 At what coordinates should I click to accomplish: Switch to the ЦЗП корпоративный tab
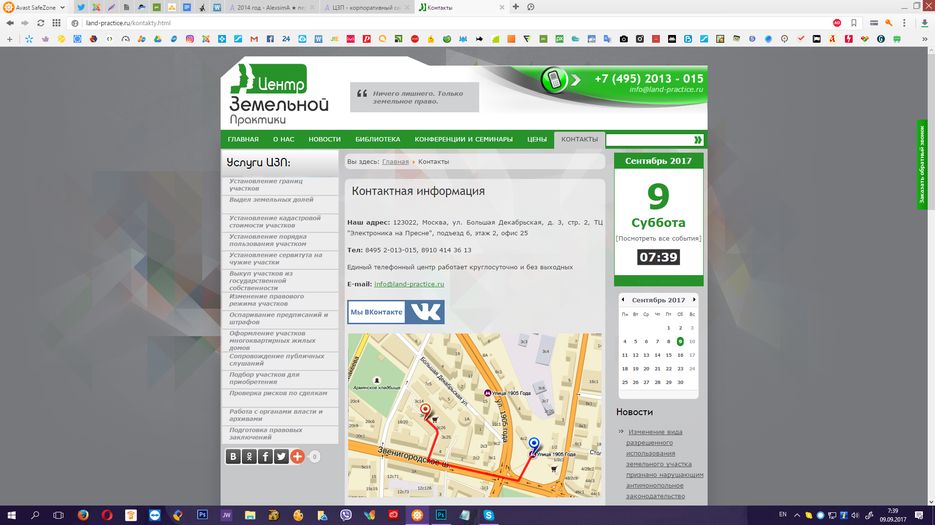pos(366,7)
